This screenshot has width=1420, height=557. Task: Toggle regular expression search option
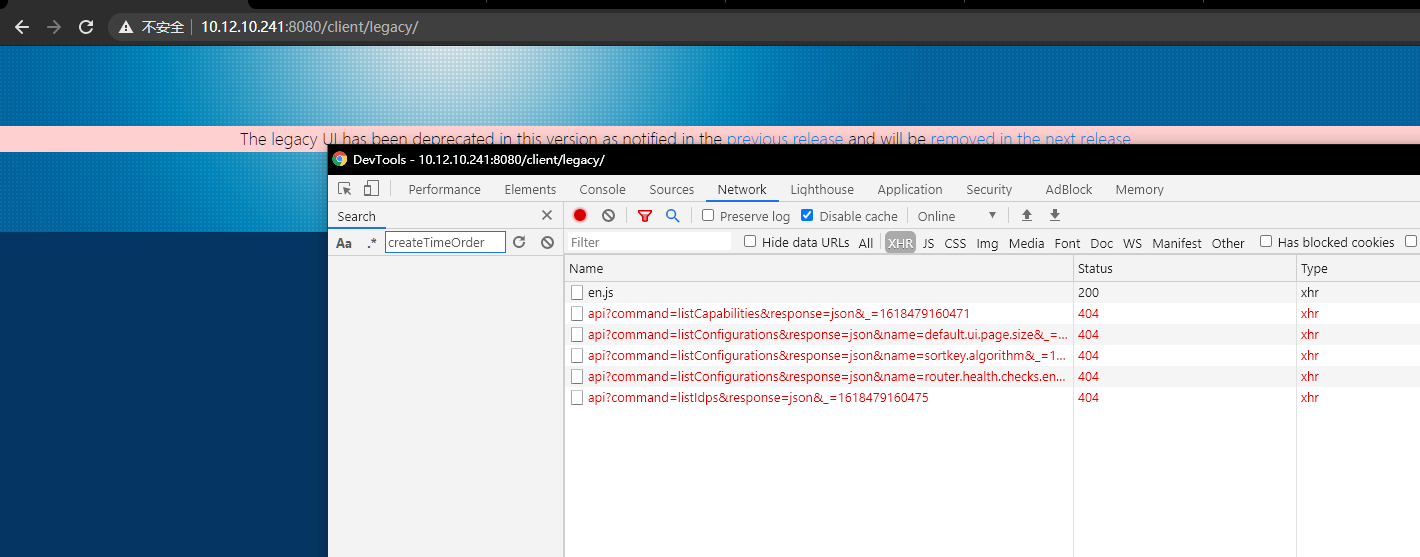pos(372,242)
